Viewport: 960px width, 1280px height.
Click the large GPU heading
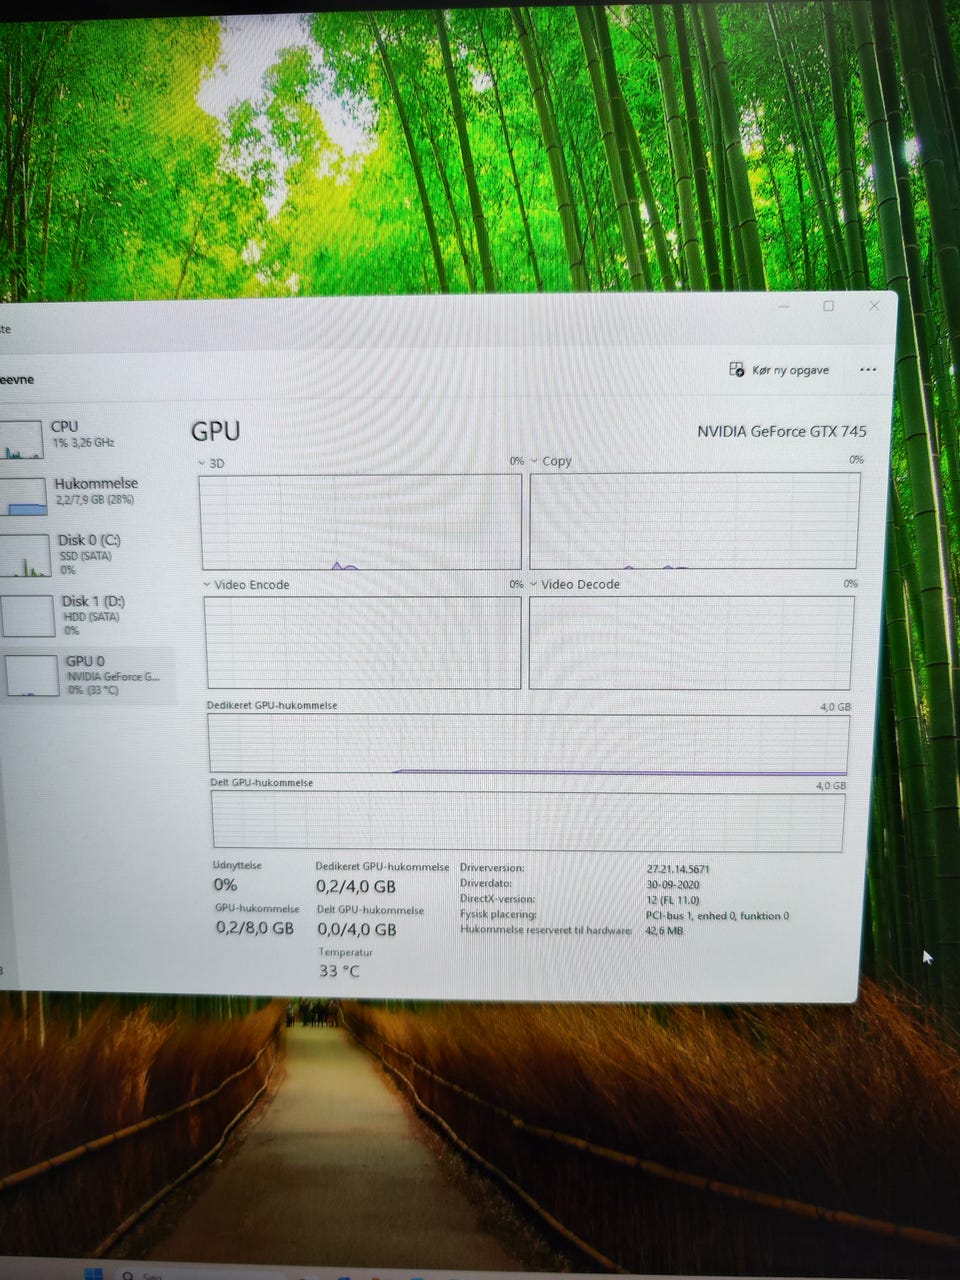[215, 431]
